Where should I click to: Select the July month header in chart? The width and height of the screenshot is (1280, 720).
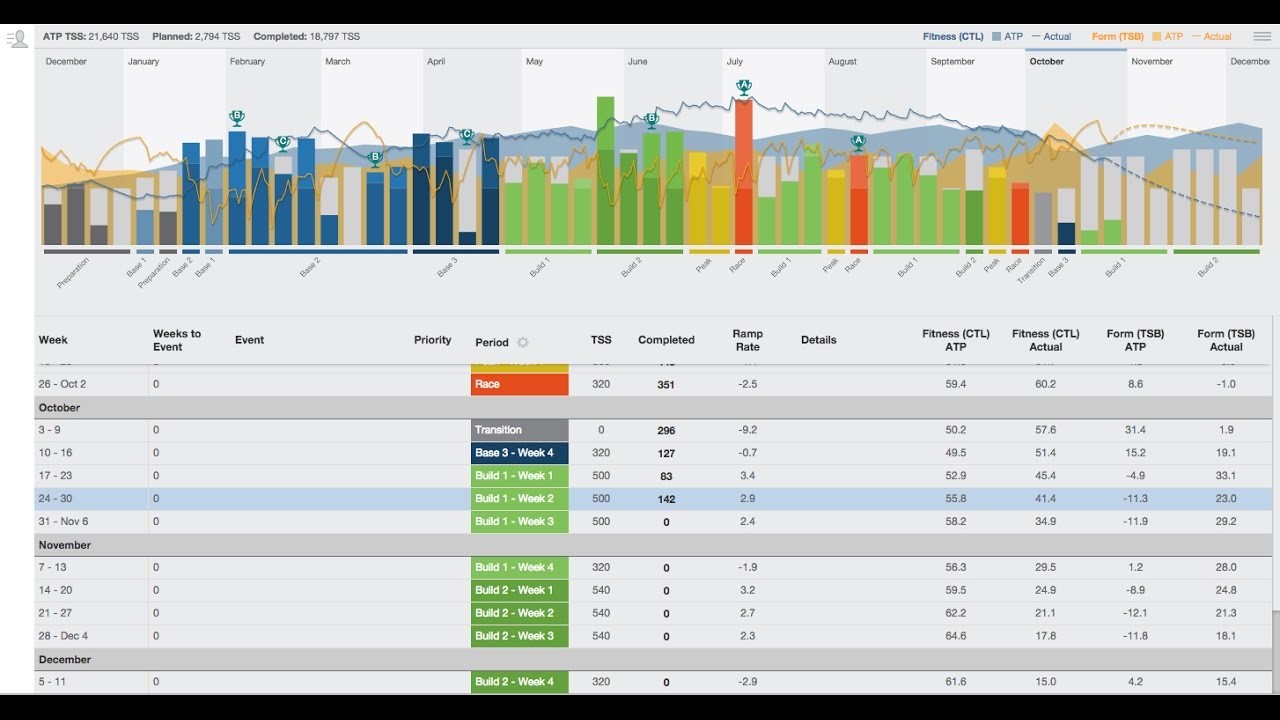tap(735, 61)
